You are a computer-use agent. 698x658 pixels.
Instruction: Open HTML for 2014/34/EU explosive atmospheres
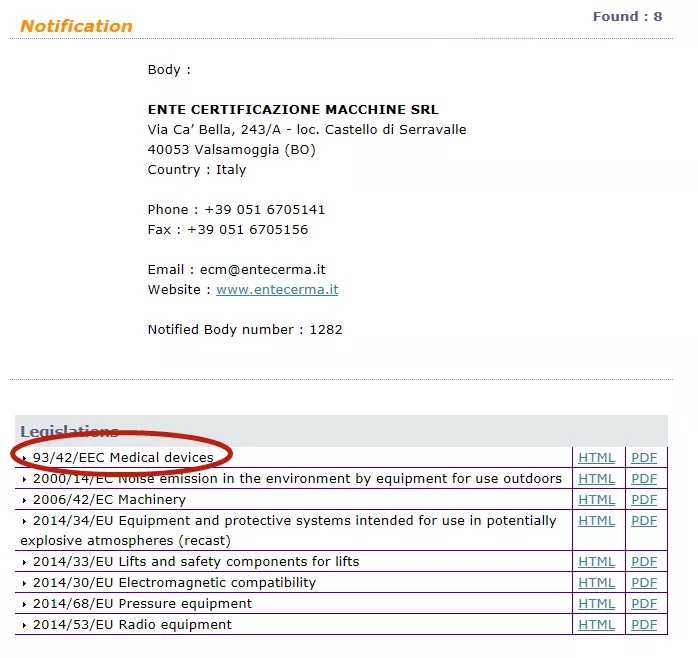(x=596, y=521)
